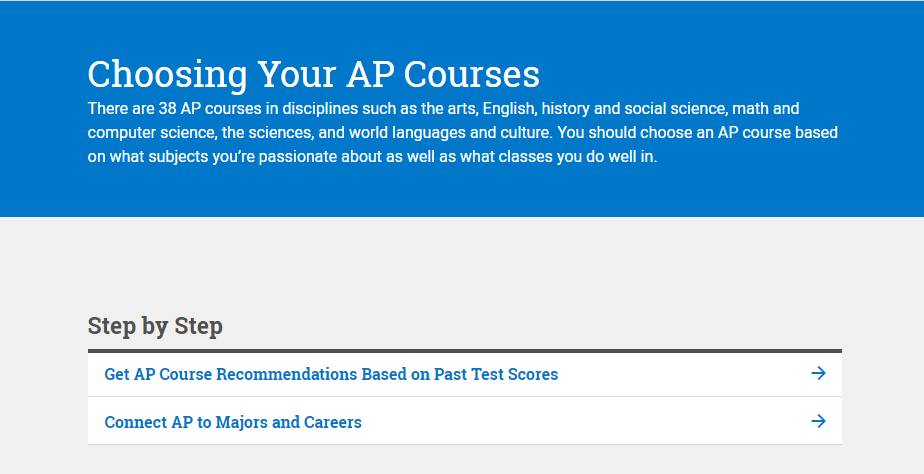Click the arrow icon beside Get AP Course Recommendations
The image size is (924, 474).
point(818,373)
